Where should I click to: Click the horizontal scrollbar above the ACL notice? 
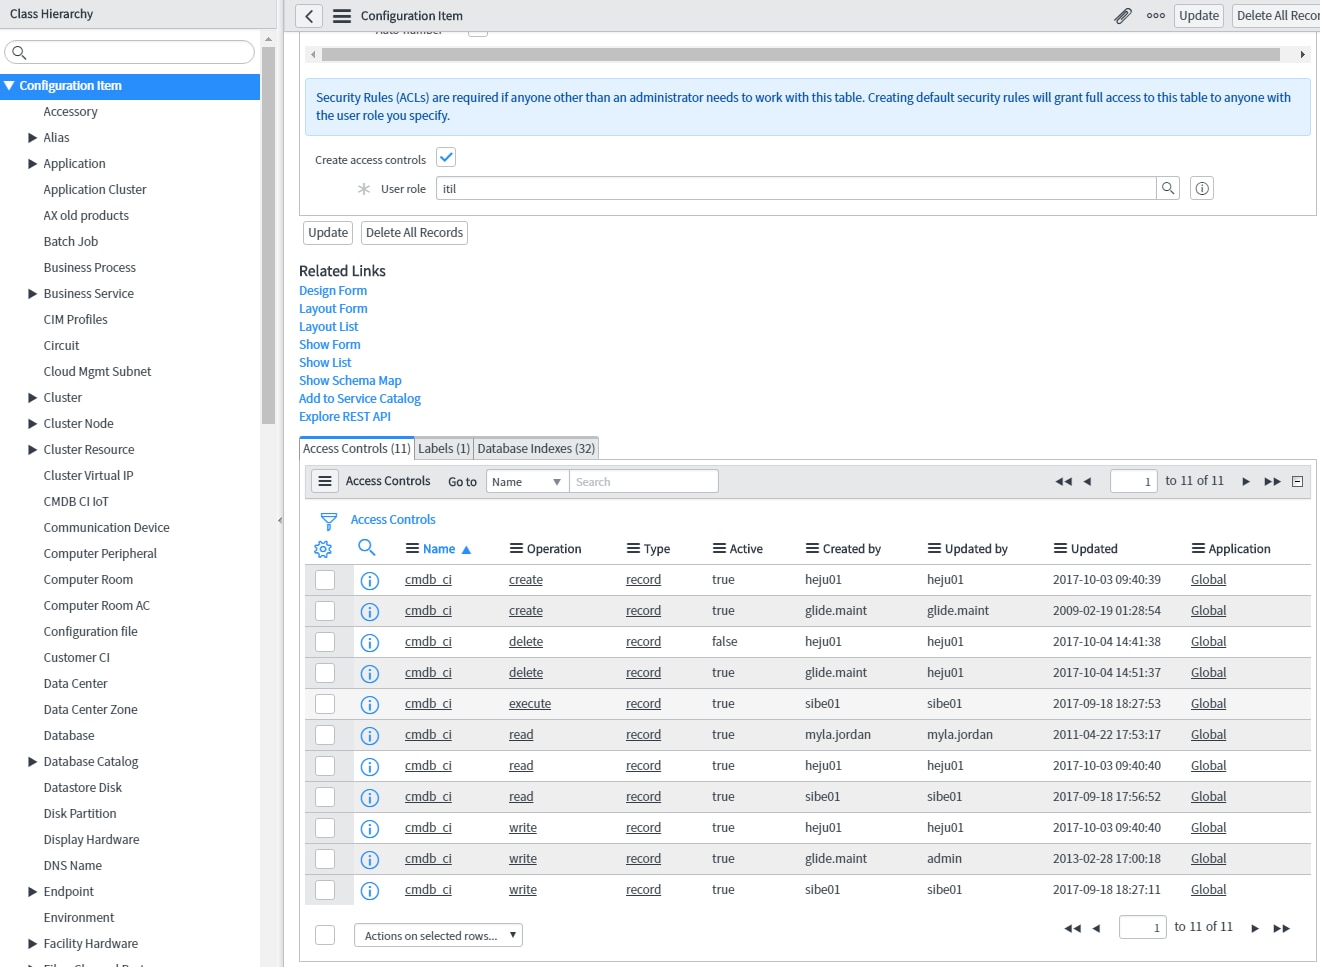click(800, 55)
